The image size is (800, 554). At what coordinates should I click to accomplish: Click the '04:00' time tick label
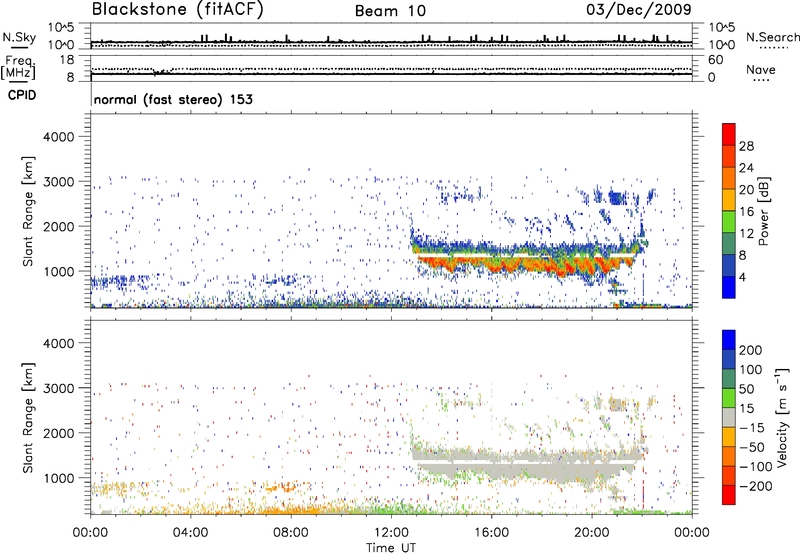pyautogui.click(x=190, y=533)
